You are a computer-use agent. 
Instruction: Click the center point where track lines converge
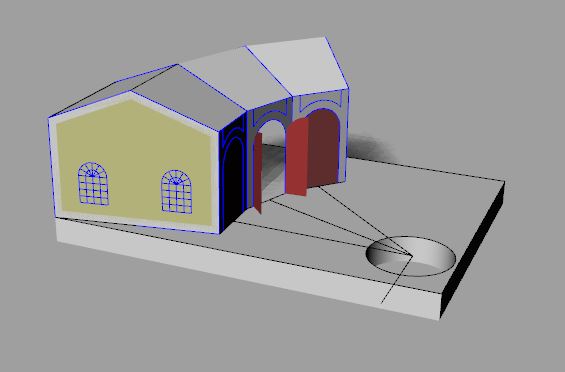[411, 255]
